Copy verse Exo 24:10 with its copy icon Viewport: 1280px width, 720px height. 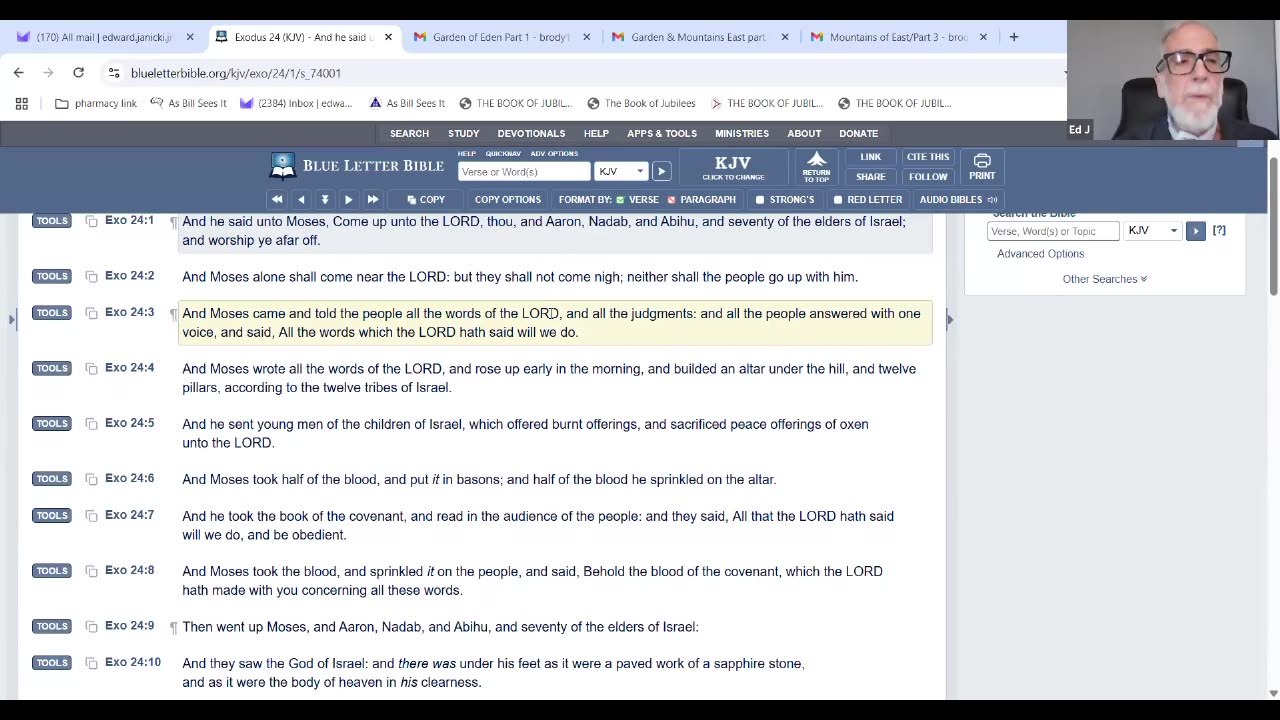(91, 663)
